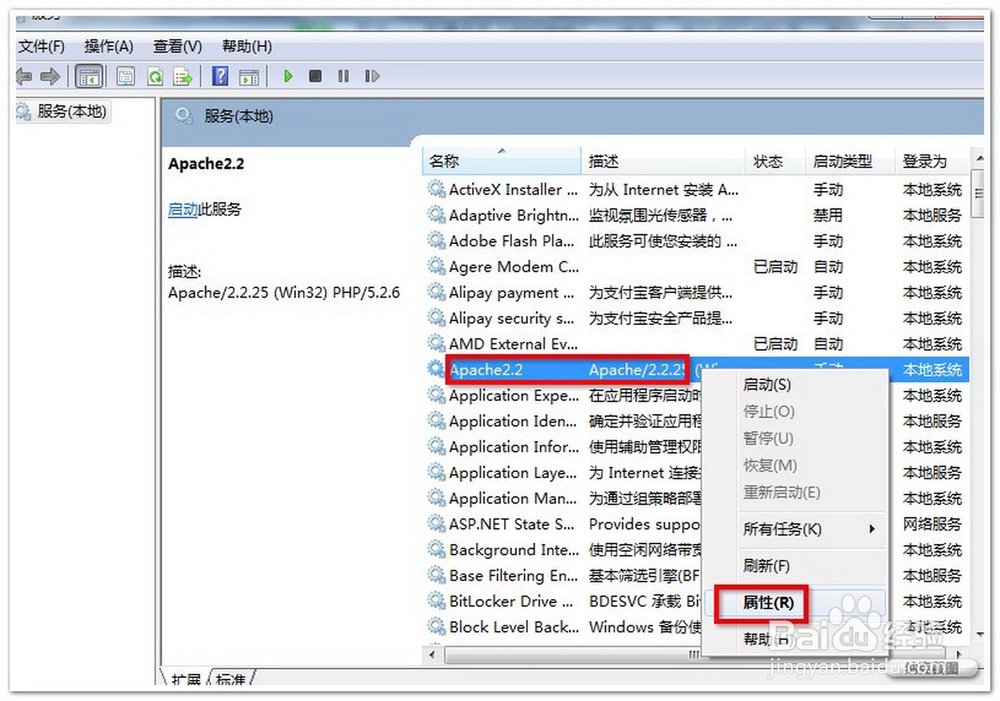Select the gear icon of ActiveX Installer
1000x701 pixels.
tap(436, 189)
